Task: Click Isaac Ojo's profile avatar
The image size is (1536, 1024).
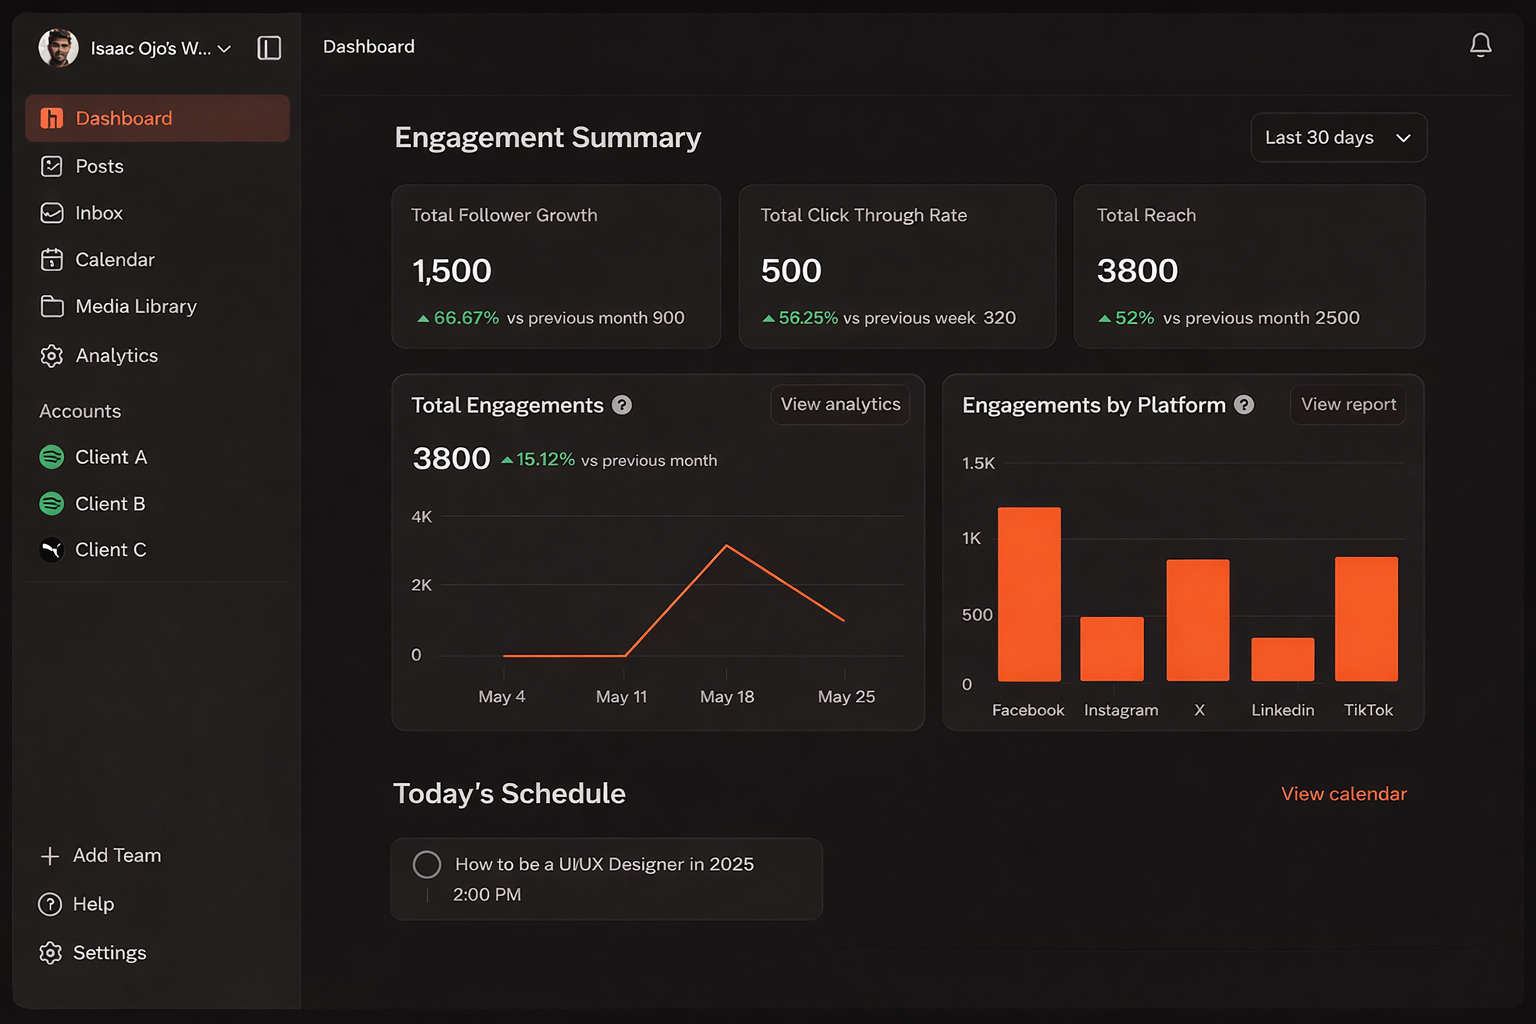Action: (58, 48)
